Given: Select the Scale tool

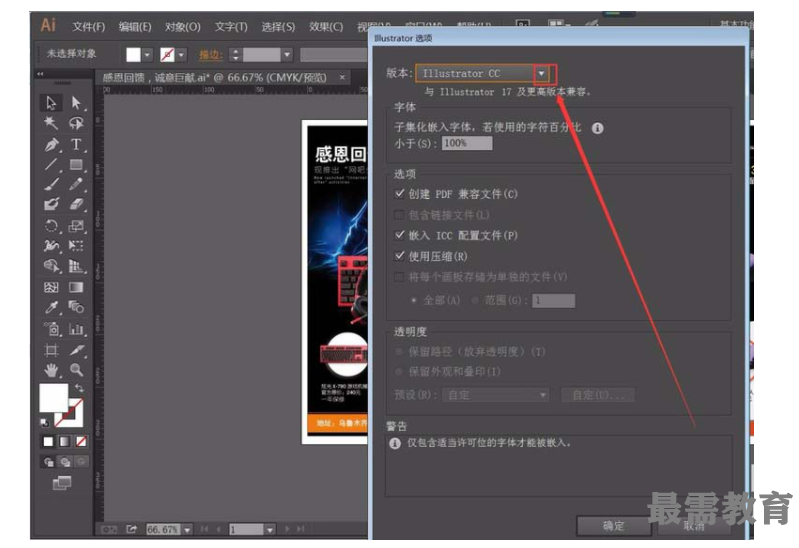Looking at the screenshot, I should pyautogui.click(x=76, y=226).
